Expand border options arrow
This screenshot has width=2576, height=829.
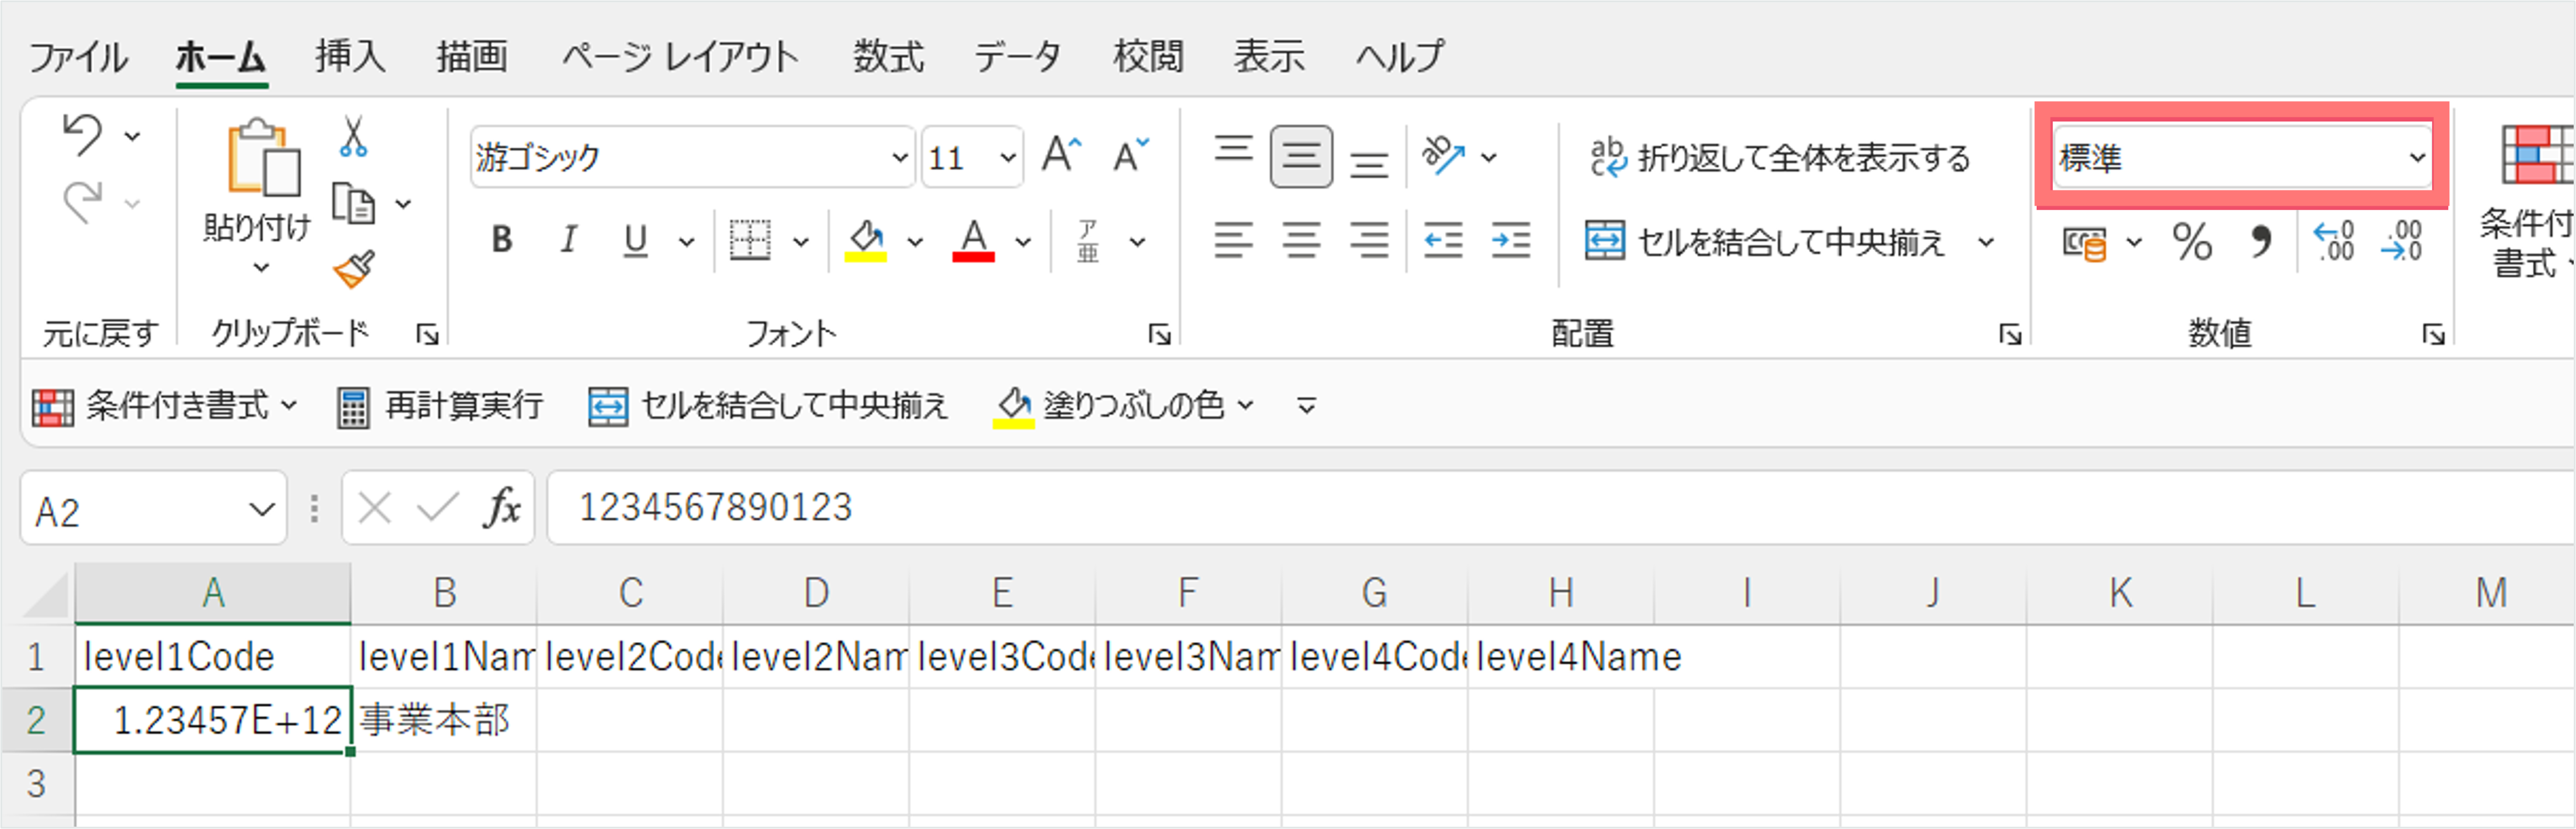coord(800,241)
